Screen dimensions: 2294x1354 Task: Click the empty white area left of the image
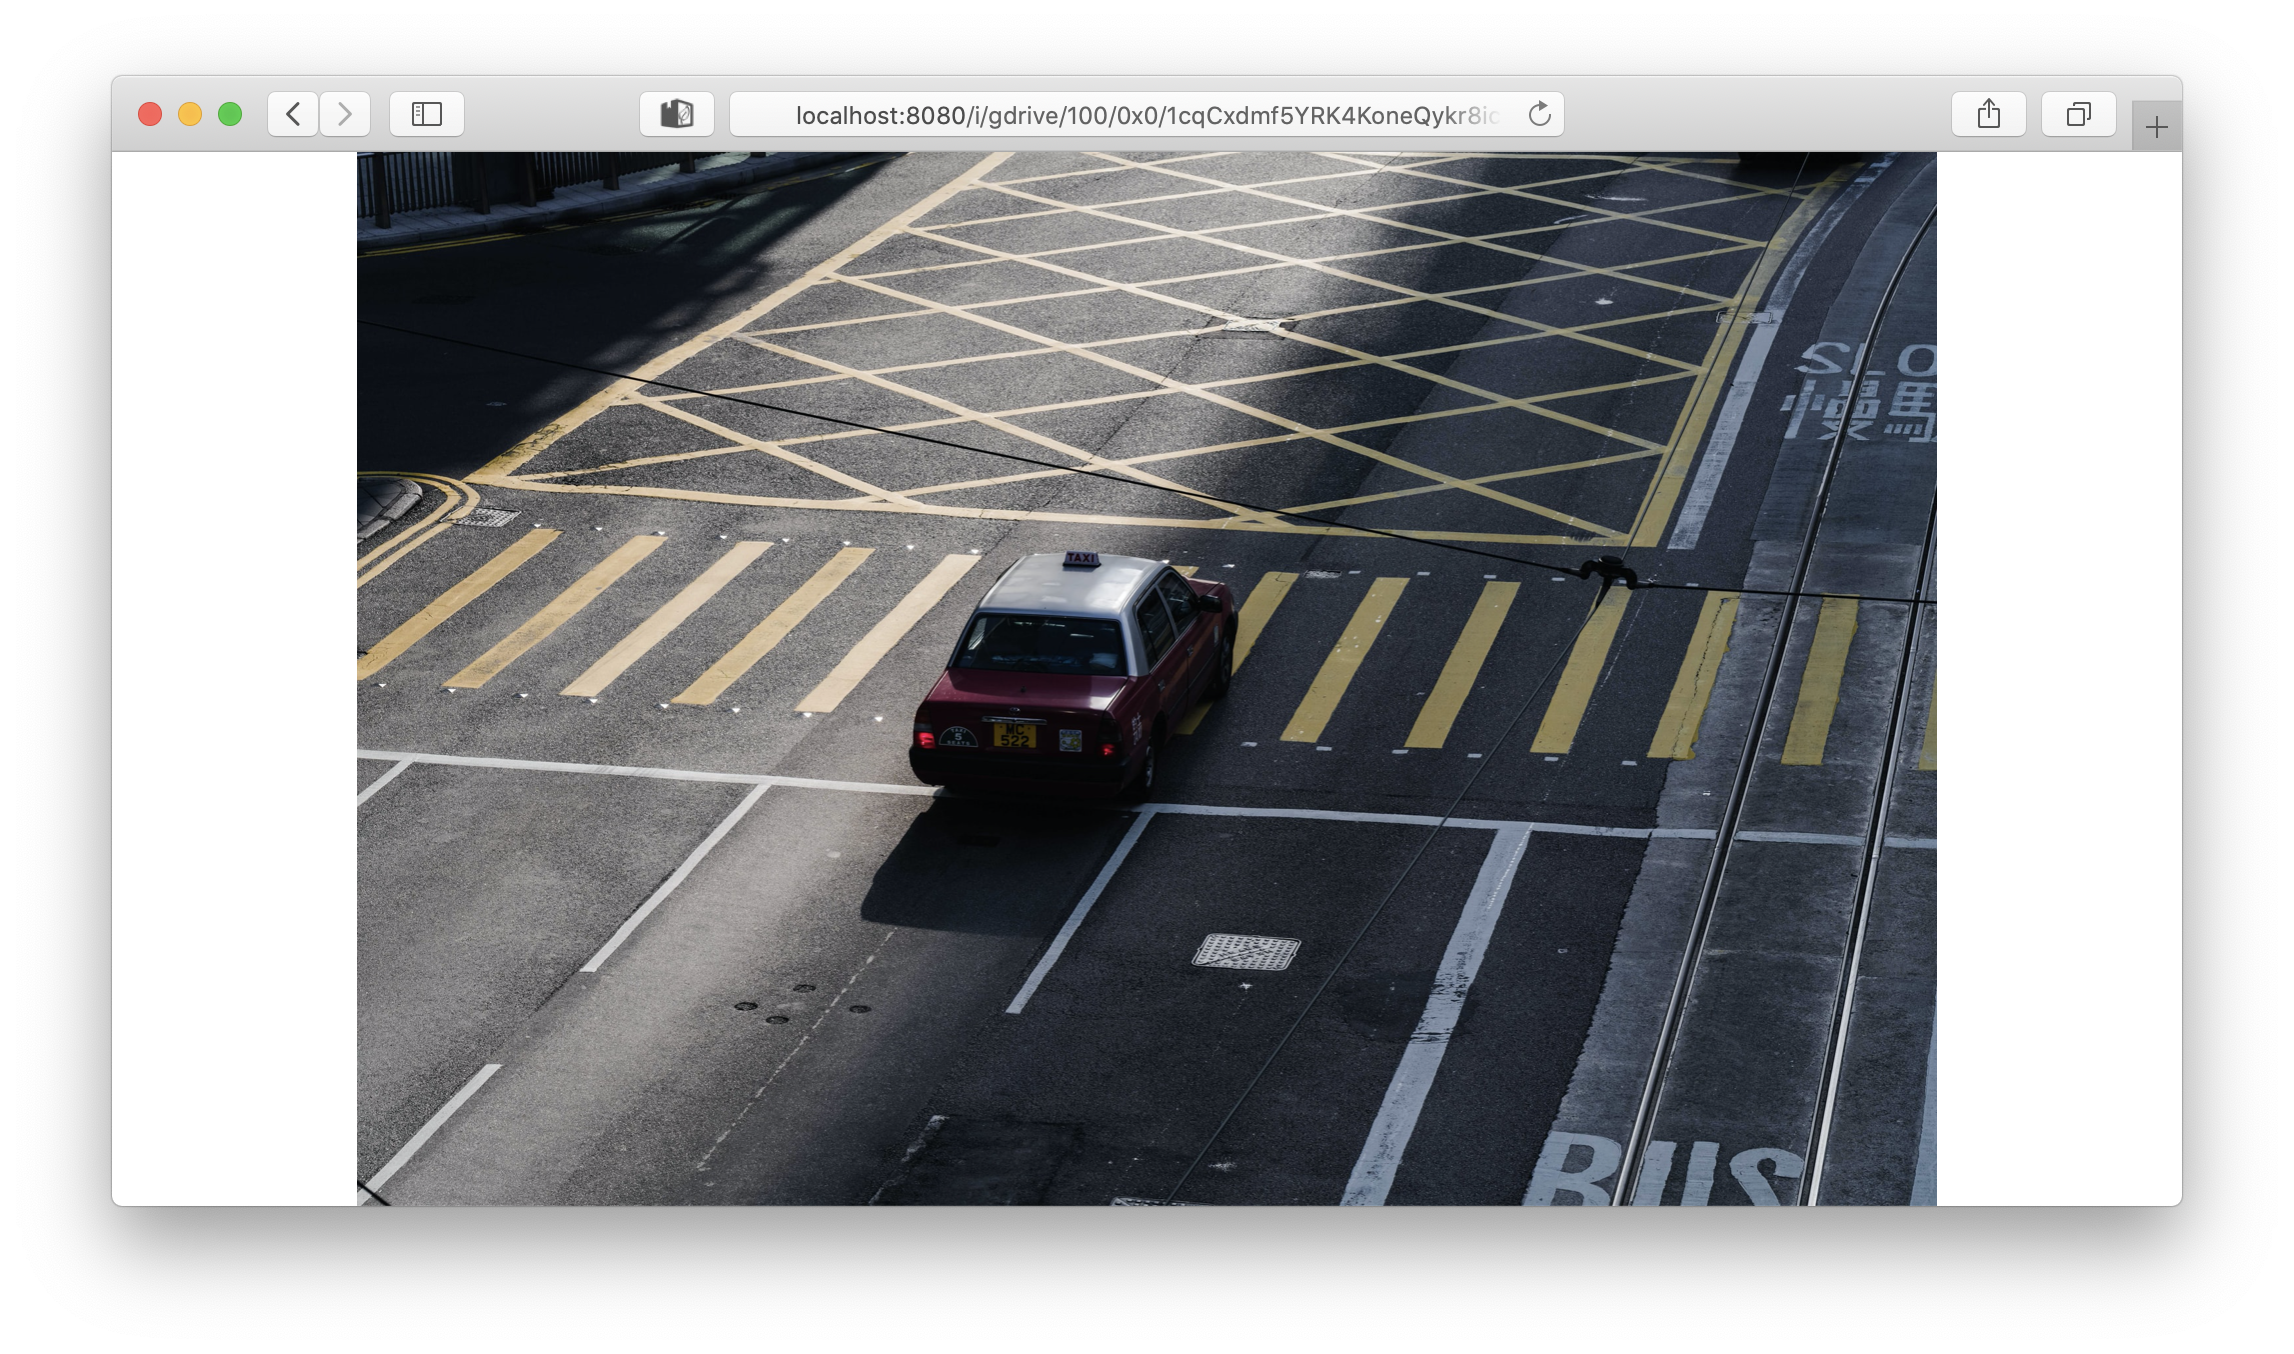pyautogui.click(x=235, y=680)
